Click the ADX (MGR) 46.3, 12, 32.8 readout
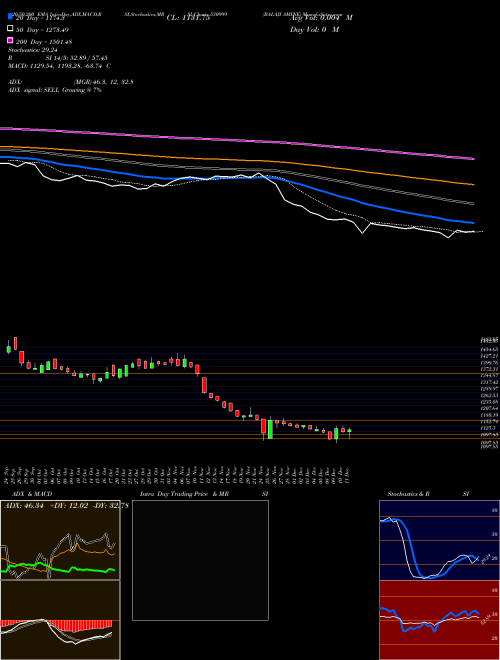 71,82
